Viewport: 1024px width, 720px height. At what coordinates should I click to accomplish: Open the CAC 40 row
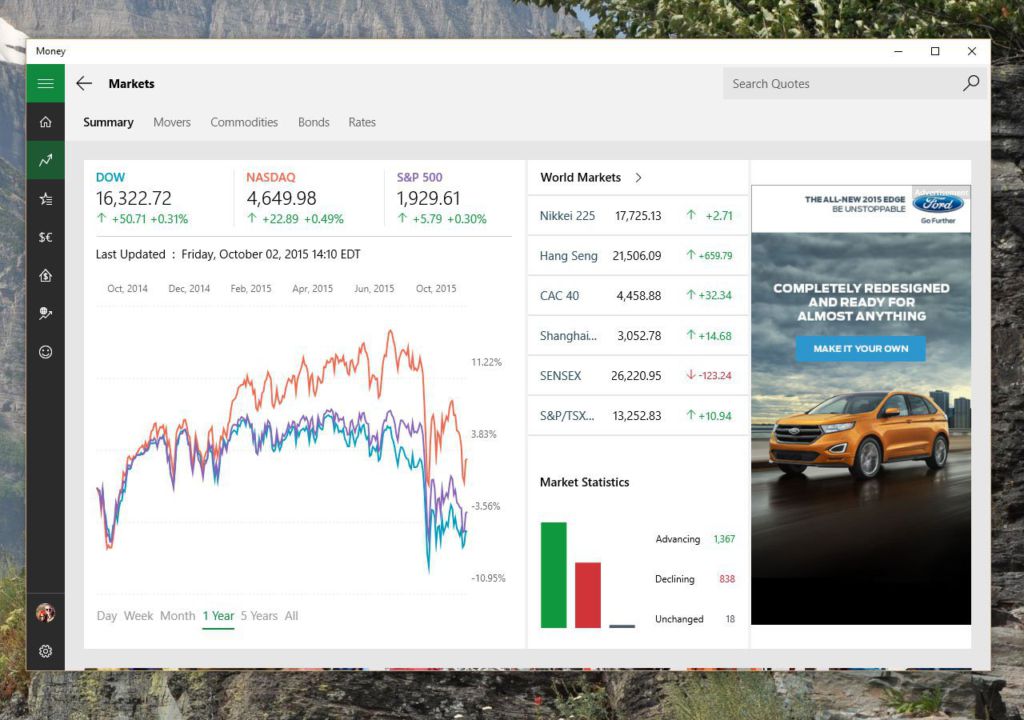point(637,295)
